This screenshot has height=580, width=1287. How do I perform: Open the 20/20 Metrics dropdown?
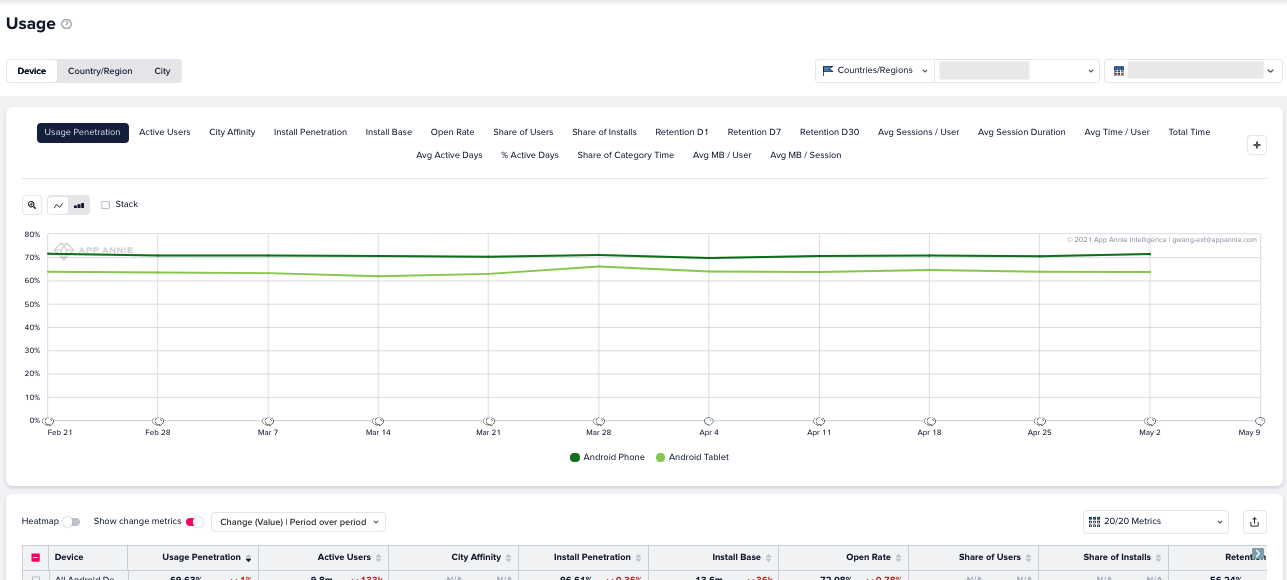tap(1156, 522)
